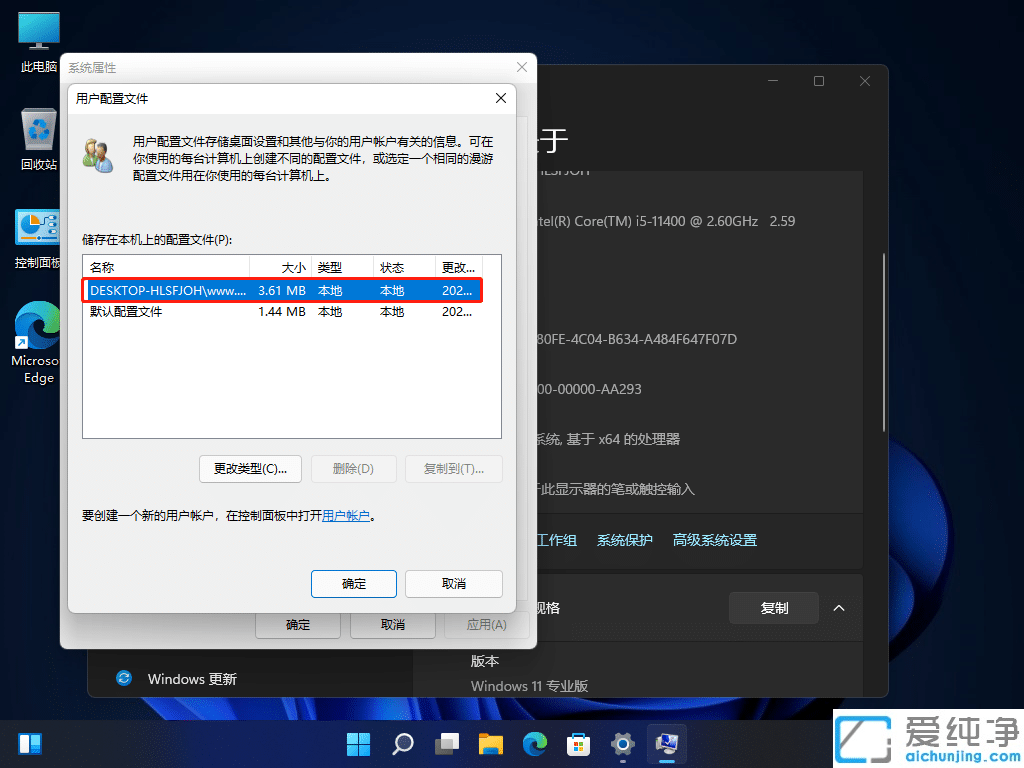The height and width of the screenshot is (768, 1024).
Task: Click the Start button on the taskbar
Action: (358, 743)
